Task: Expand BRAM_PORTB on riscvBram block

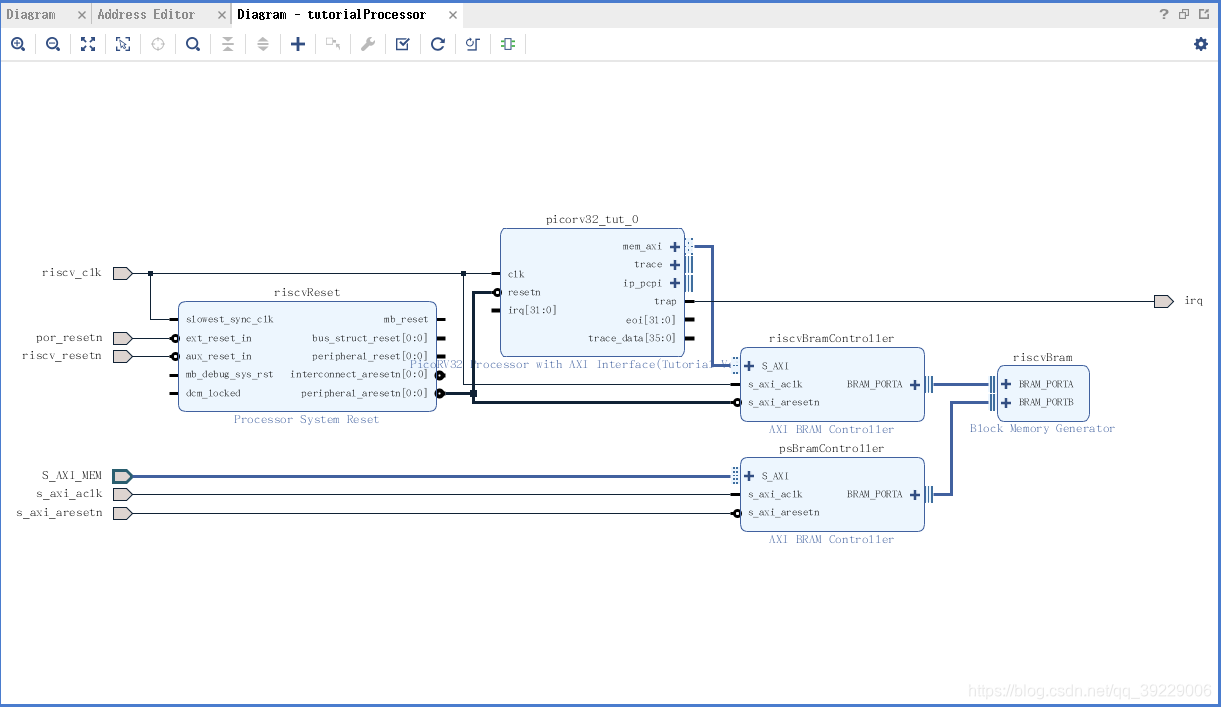Action: click(1006, 403)
